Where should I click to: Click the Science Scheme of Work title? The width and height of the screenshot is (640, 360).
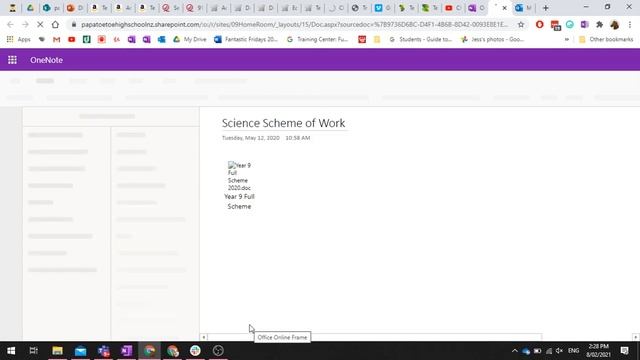pyautogui.click(x=283, y=123)
